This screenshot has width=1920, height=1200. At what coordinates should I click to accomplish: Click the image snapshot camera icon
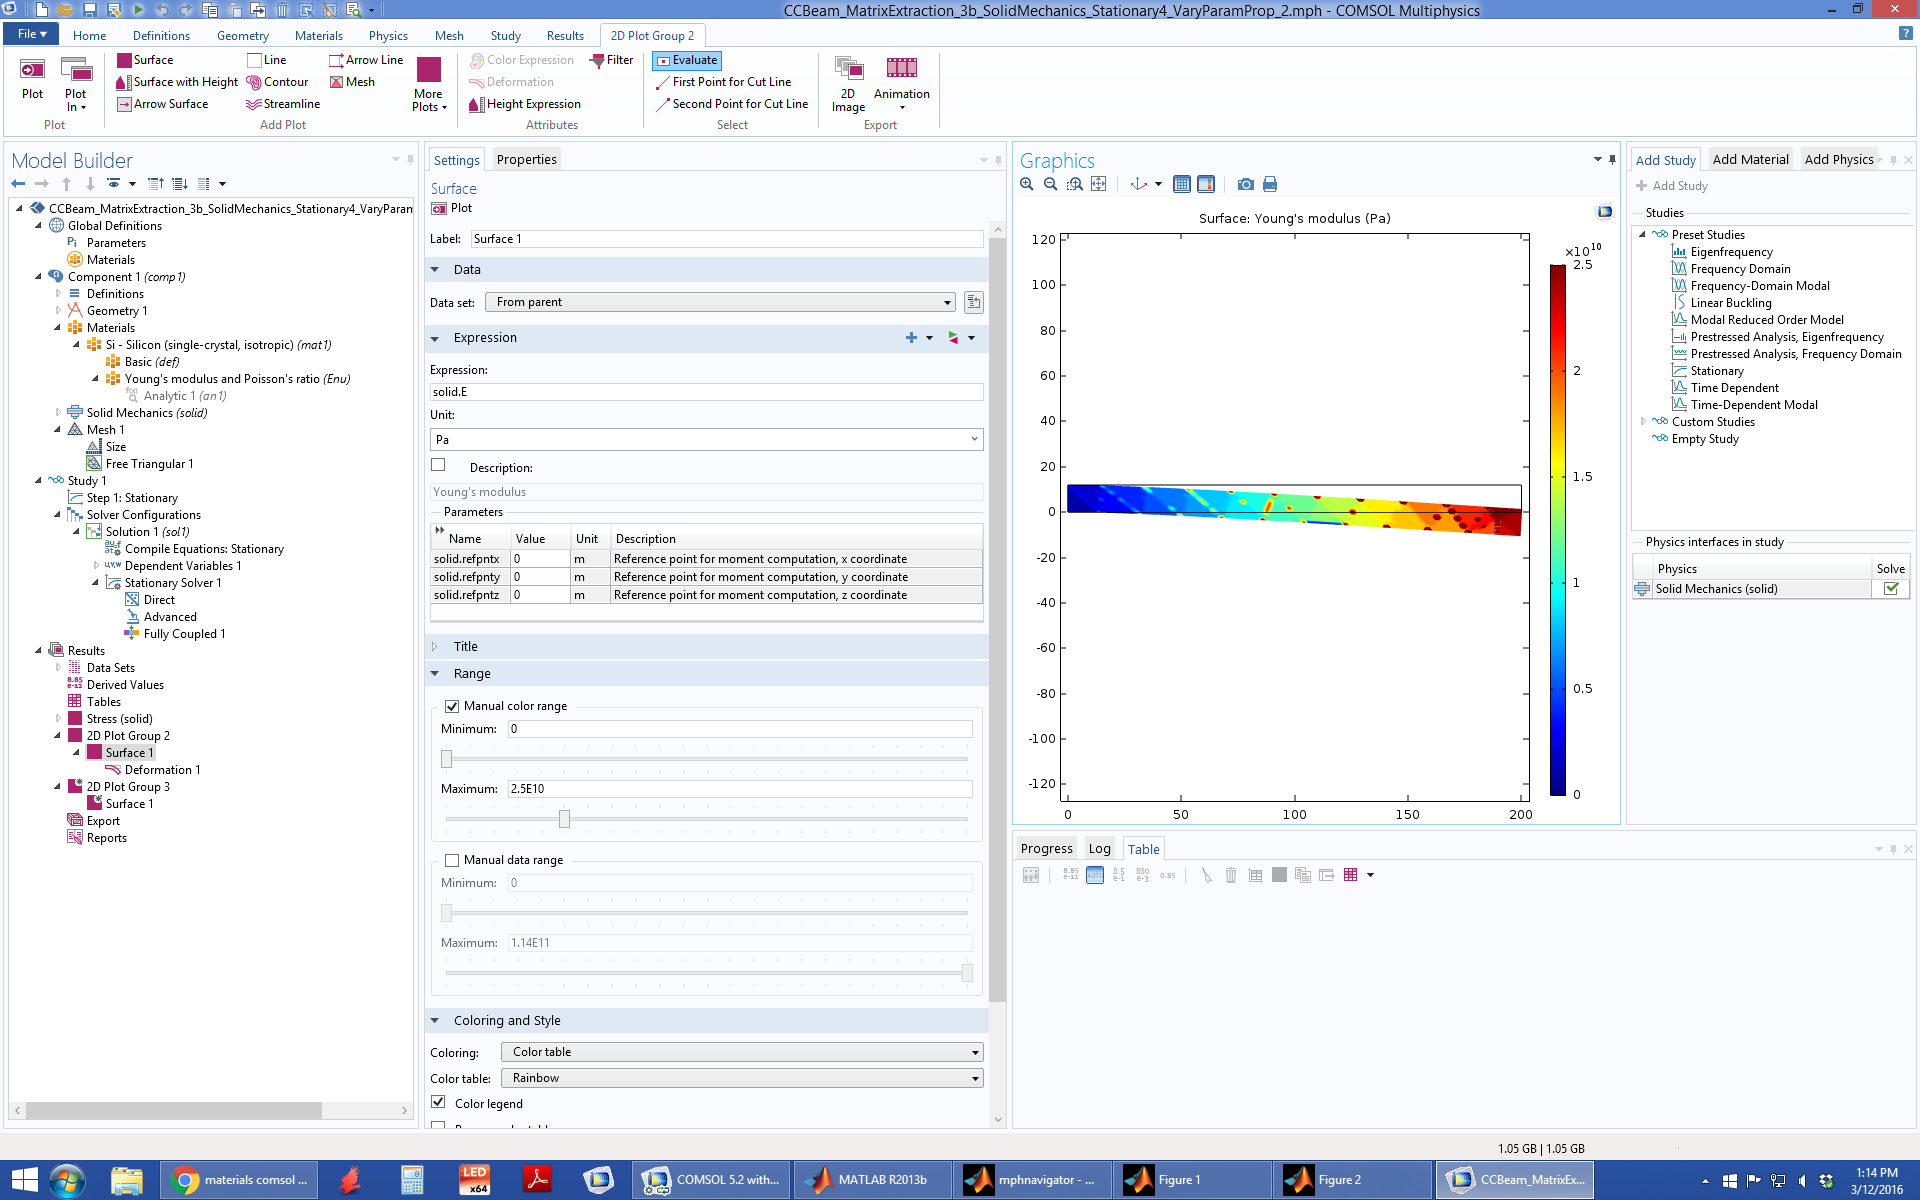(x=1245, y=184)
